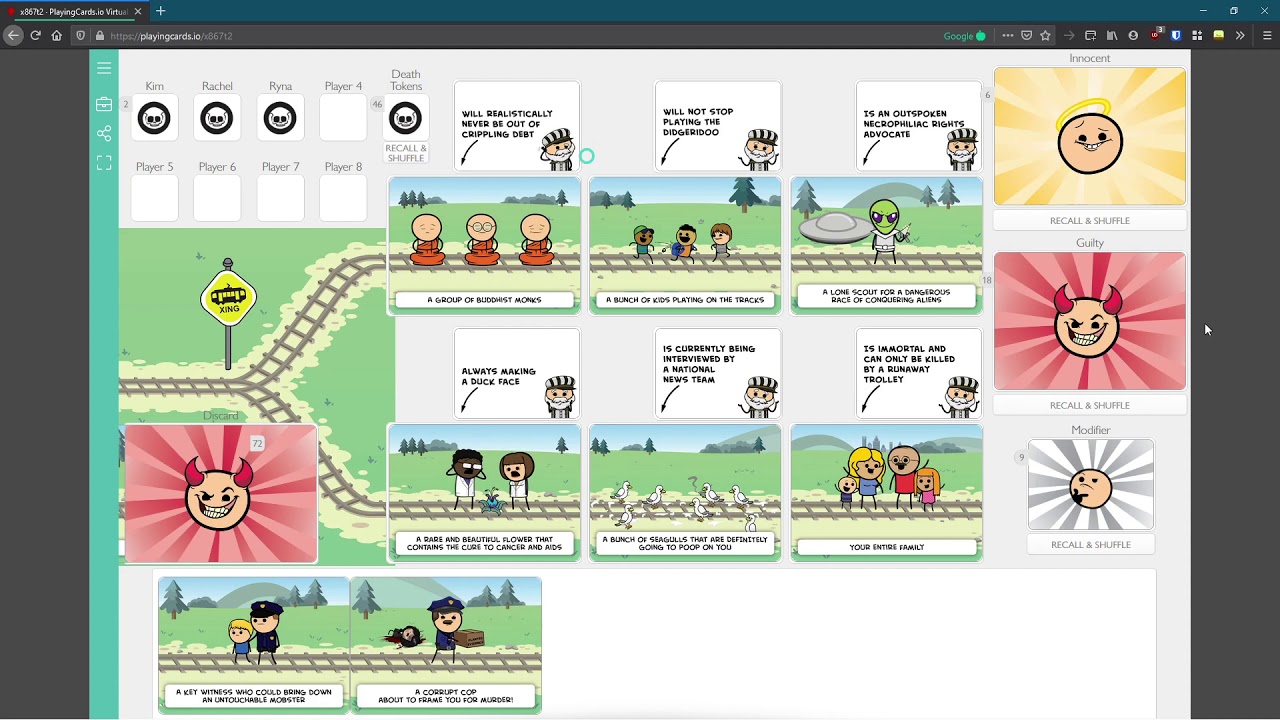Open uBlock Origin extension popup

click(x=1155, y=35)
